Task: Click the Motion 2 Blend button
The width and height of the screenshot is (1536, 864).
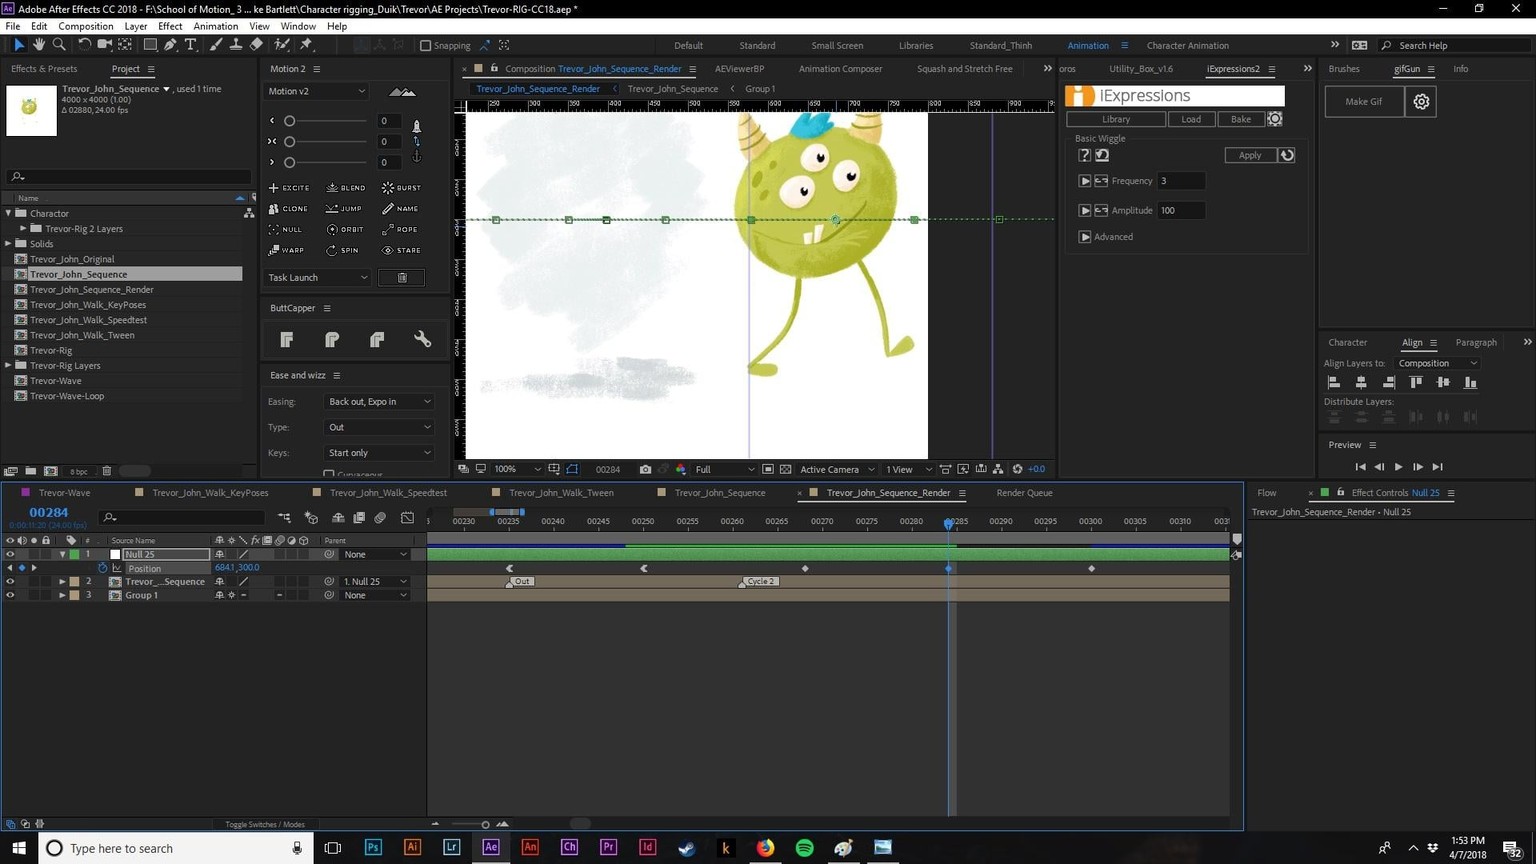Action: point(346,188)
